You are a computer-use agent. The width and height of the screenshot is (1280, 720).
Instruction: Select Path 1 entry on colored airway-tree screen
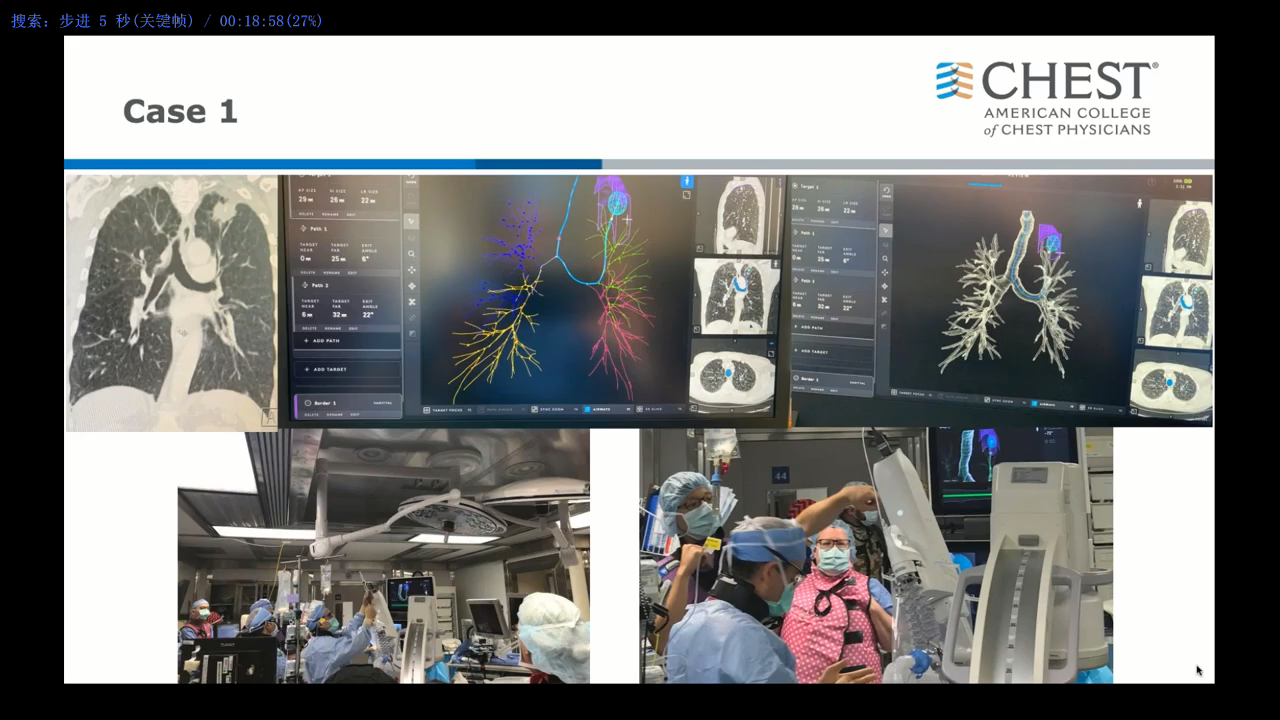pyautogui.click(x=318, y=229)
